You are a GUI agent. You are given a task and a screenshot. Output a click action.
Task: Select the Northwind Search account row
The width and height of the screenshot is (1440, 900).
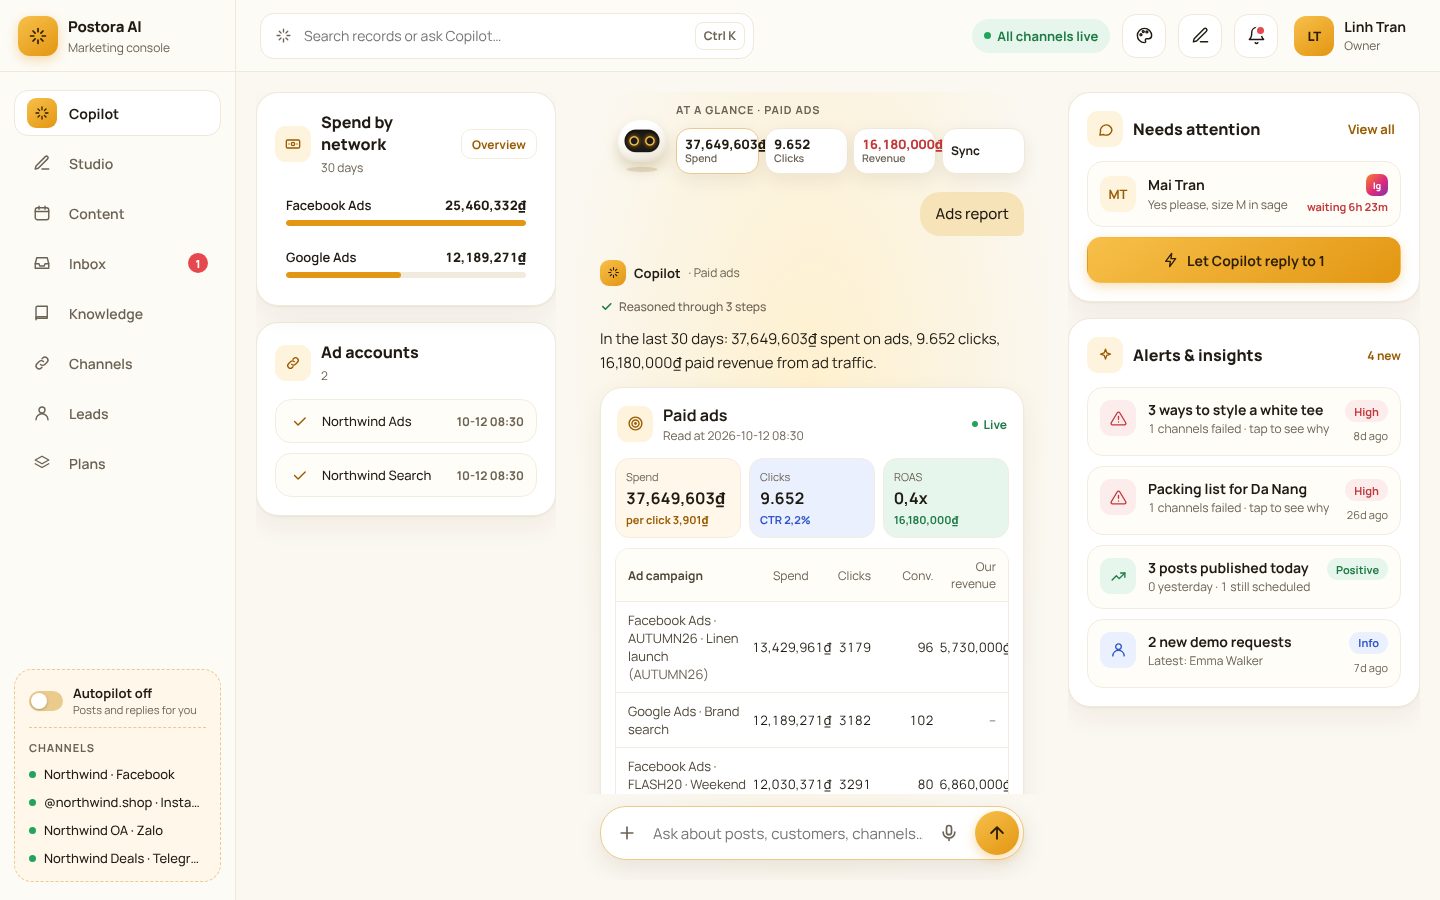[x=406, y=475]
